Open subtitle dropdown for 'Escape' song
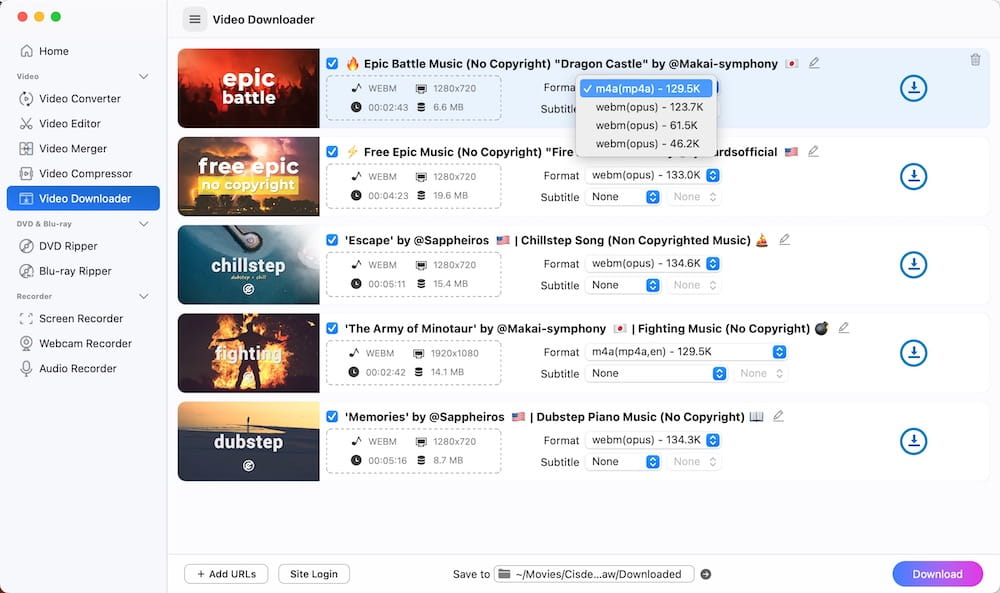1000x593 pixels. point(622,285)
